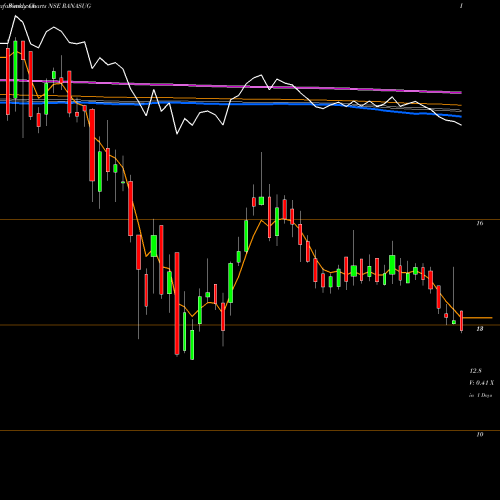This screenshot has width=500, height=500.
Task: Click the last price value '12.8'
Action: [x=476, y=371]
